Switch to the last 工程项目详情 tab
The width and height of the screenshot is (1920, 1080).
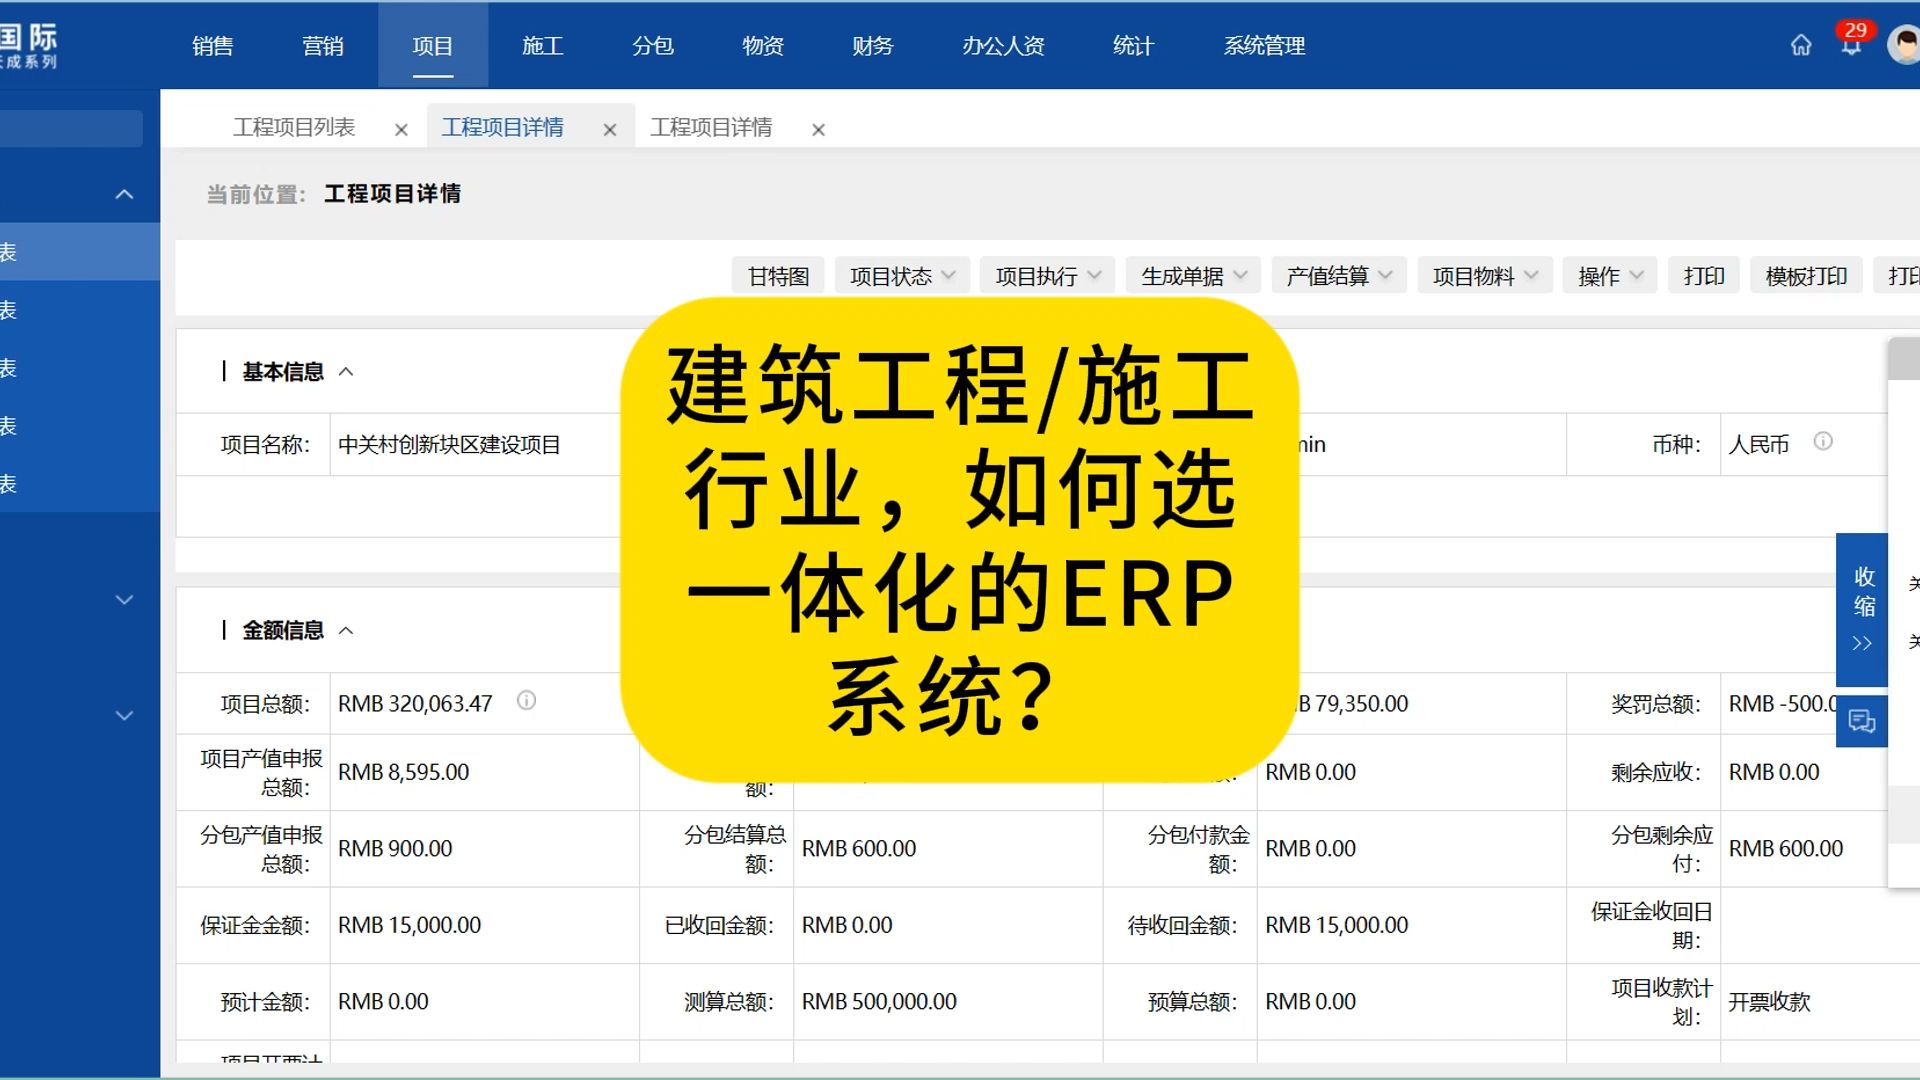point(711,127)
